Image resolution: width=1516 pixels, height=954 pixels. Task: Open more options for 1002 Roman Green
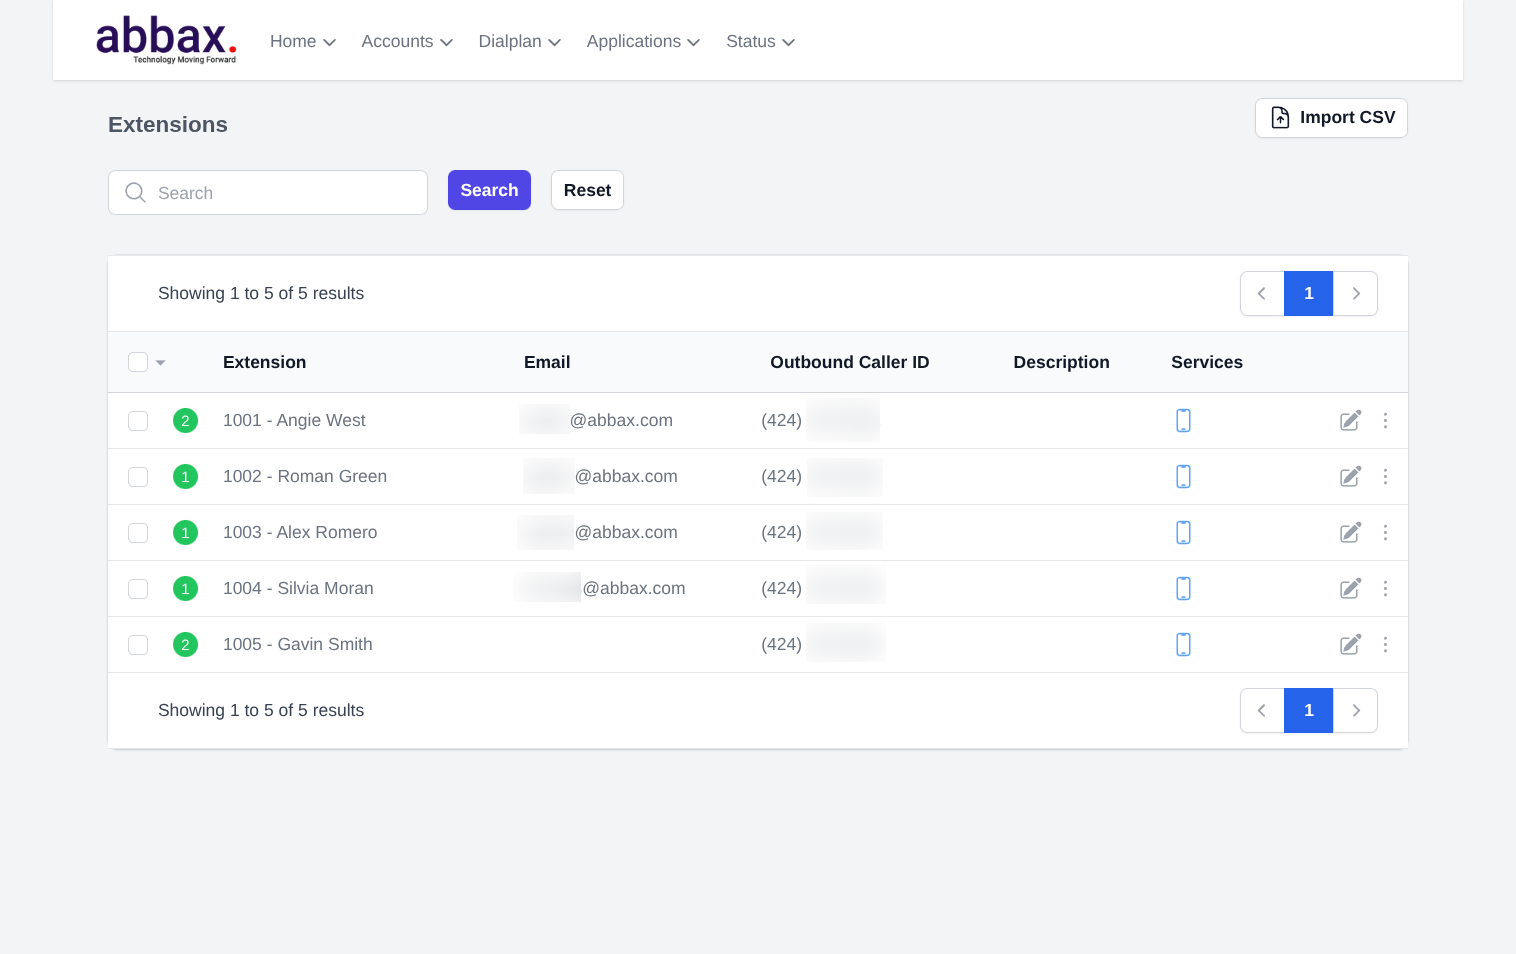point(1385,477)
